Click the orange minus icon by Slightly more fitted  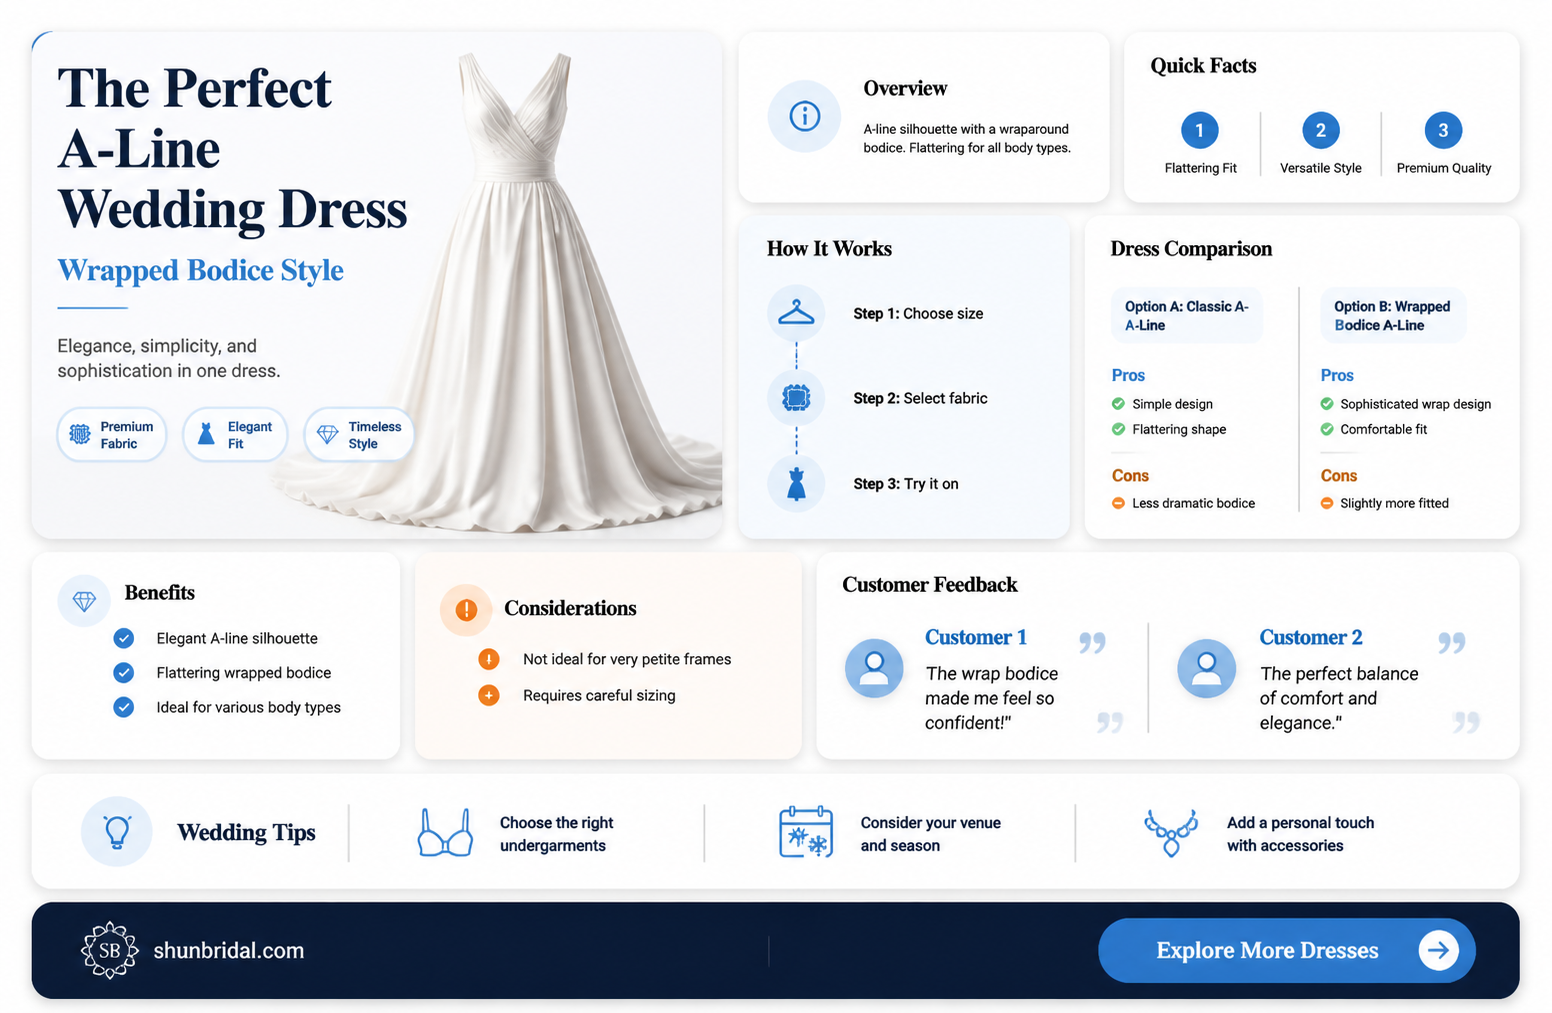[1326, 503]
